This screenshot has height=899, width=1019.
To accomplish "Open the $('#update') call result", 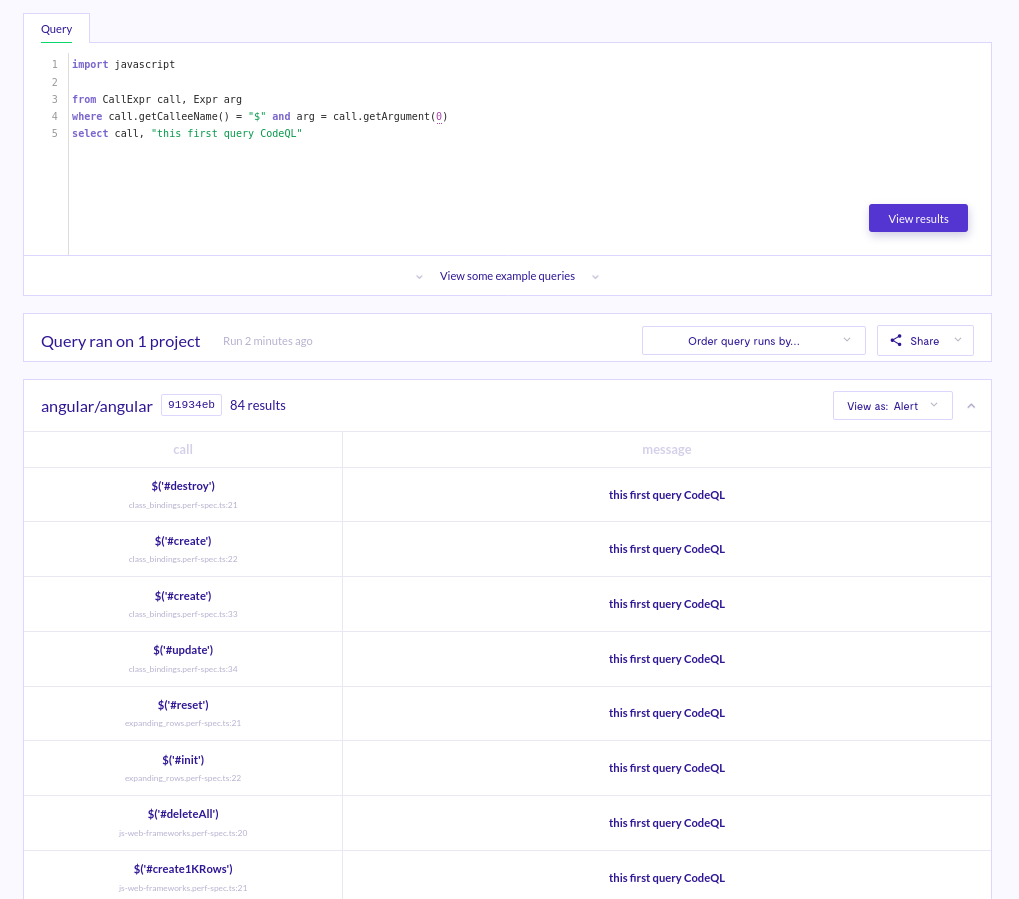I will tap(183, 650).
